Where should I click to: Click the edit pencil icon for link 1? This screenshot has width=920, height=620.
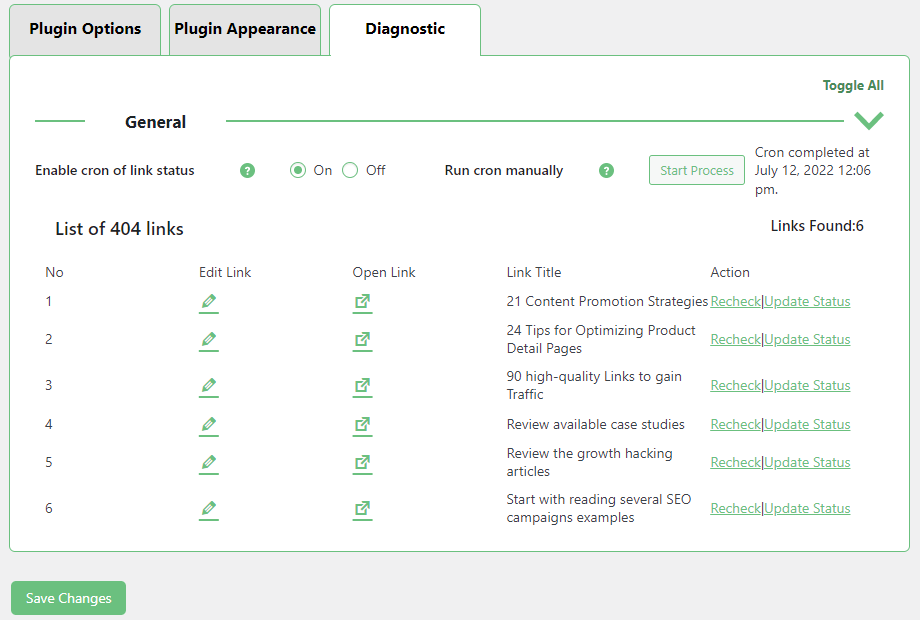(208, 302)
